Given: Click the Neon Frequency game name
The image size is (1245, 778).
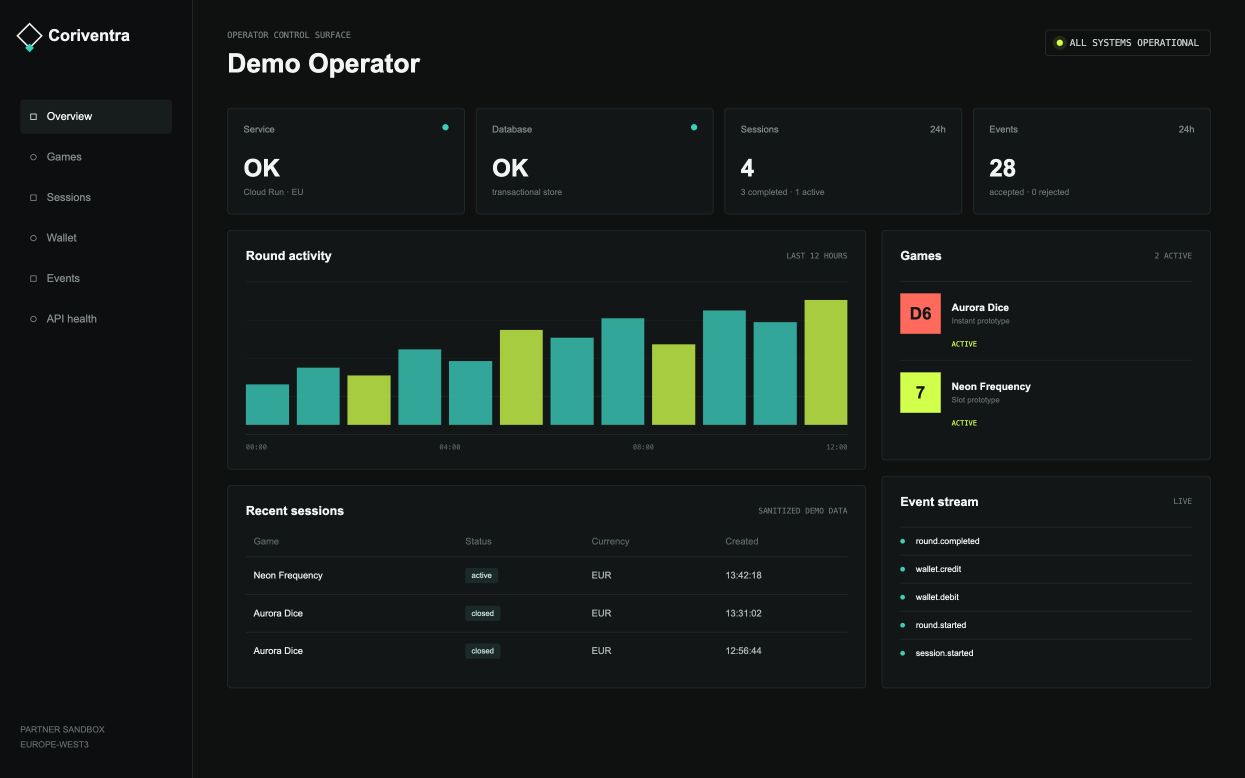Looking at the screenshot, I should pyautogui.click(x=991, y=386).
